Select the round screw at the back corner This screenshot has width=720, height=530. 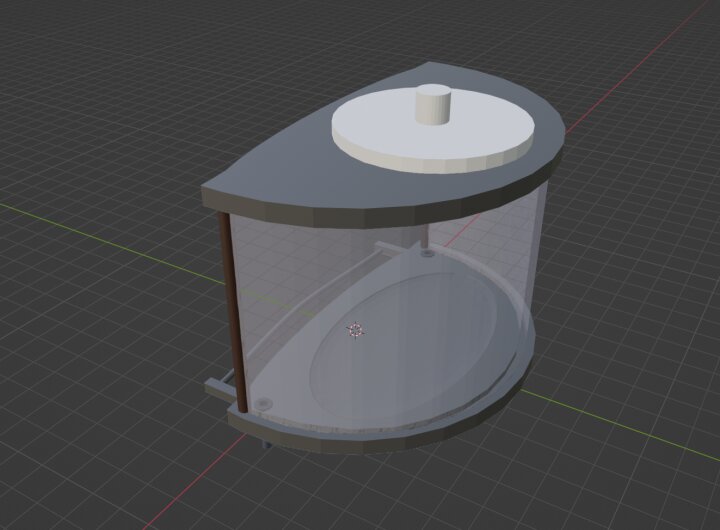pyautogui.click(x=428, y=255)
